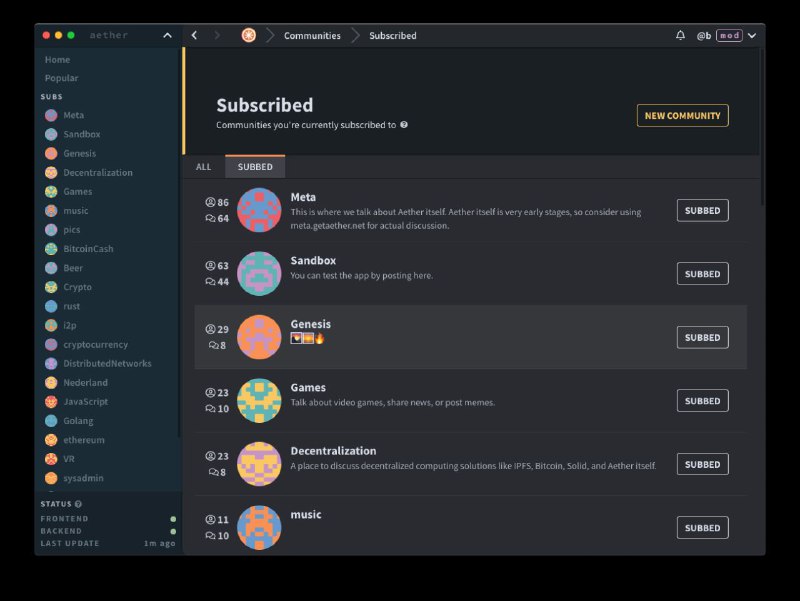This screenshot has width=800, height=601.
Task: Toggle subscription for the Decentralization community
Action: [702, 464]
